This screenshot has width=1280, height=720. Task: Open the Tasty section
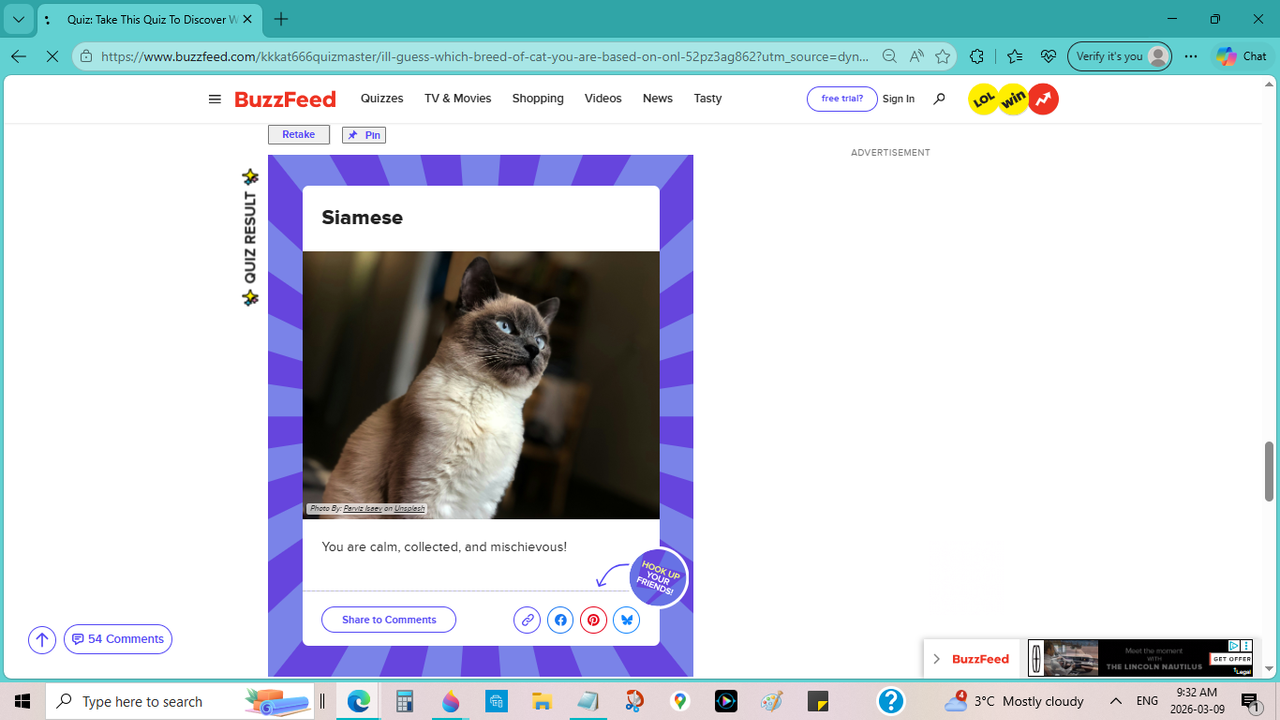708,98
